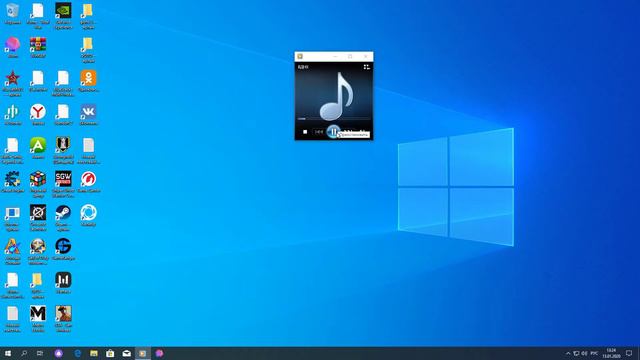
Task: Minimize the media player window
Action: click(x=336, y=56)
